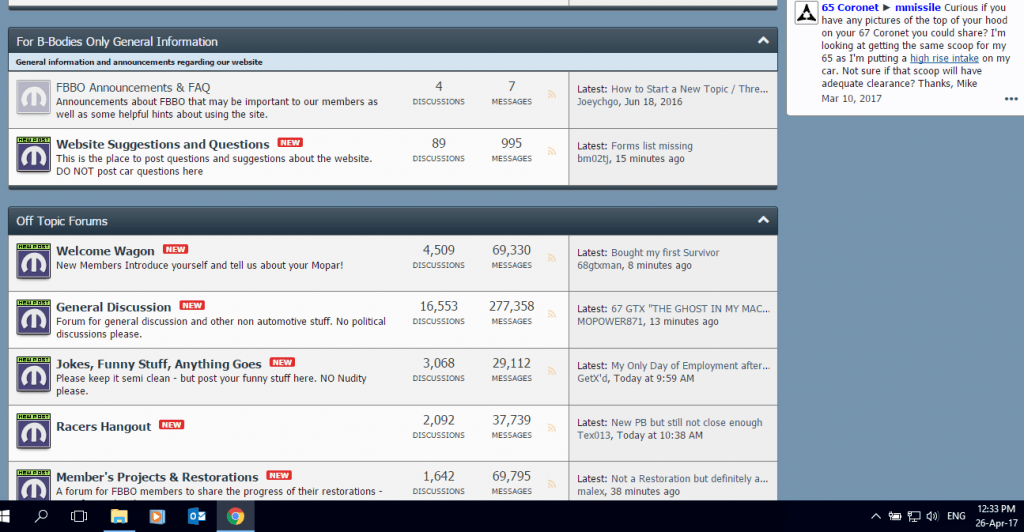View Tex013 user profile
The height and width of the screenshot is (532, 1024).
point(593,435)
